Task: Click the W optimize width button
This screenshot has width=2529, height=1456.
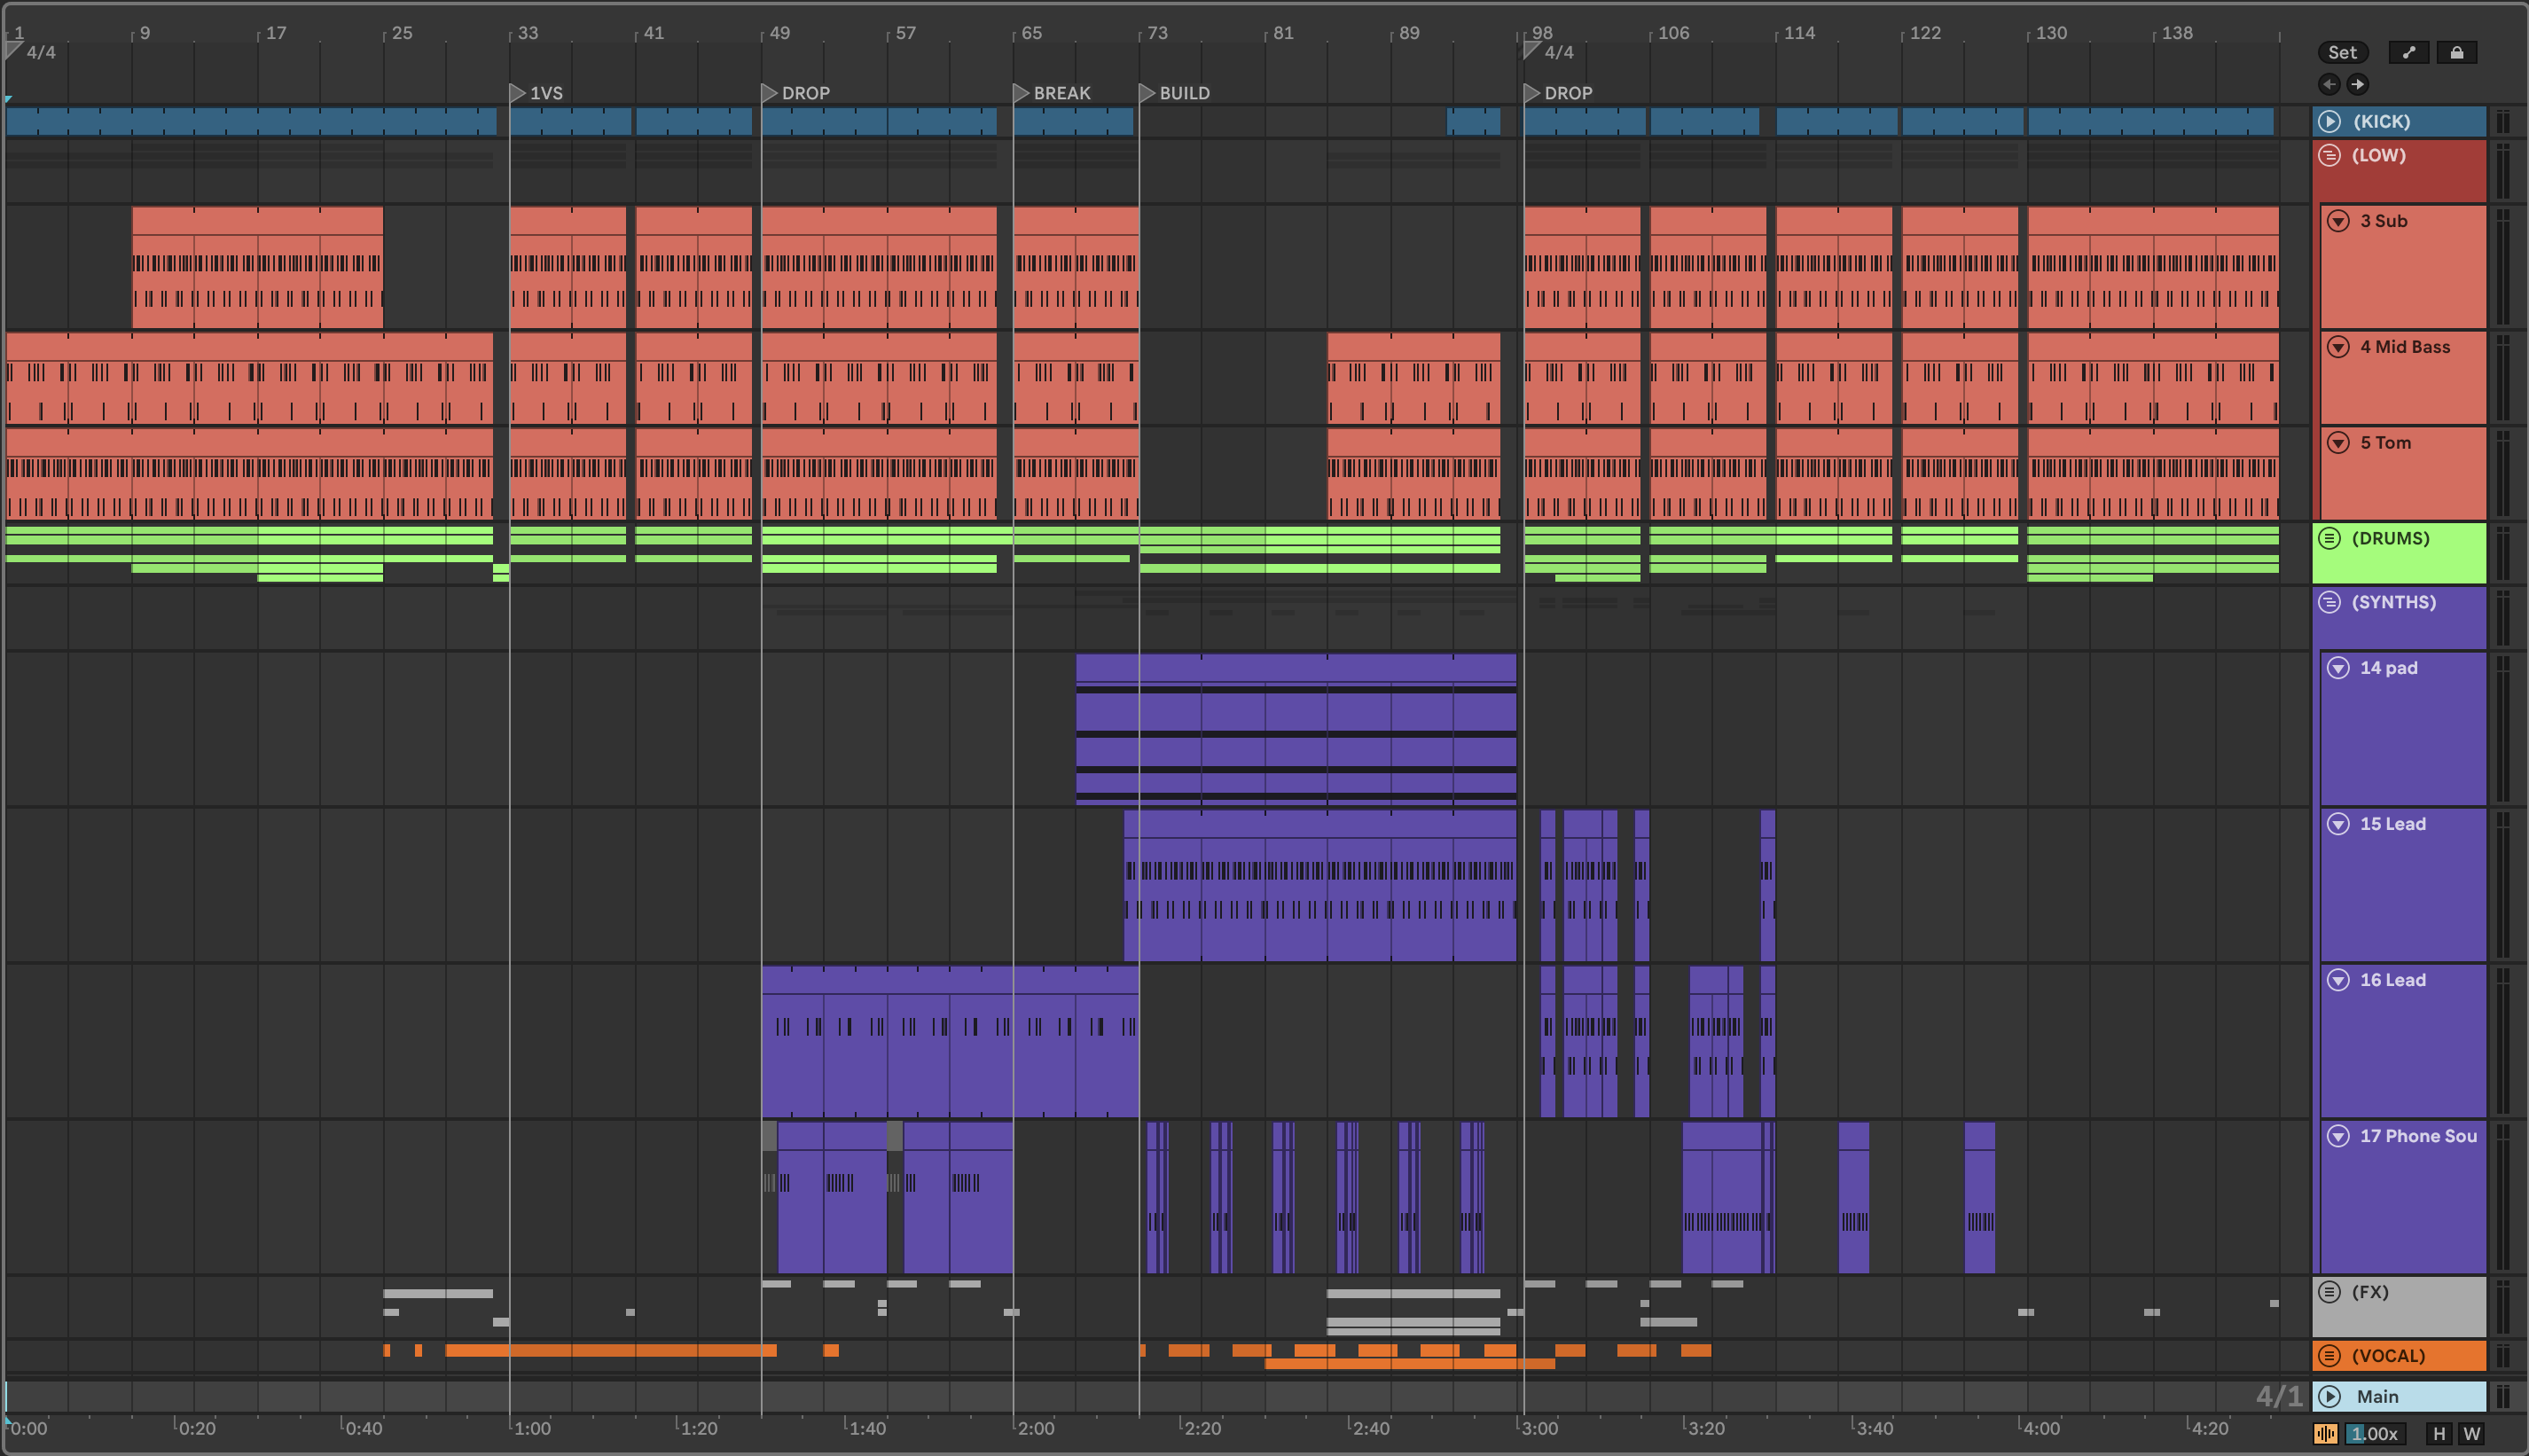Action: click(2471, 1434)
